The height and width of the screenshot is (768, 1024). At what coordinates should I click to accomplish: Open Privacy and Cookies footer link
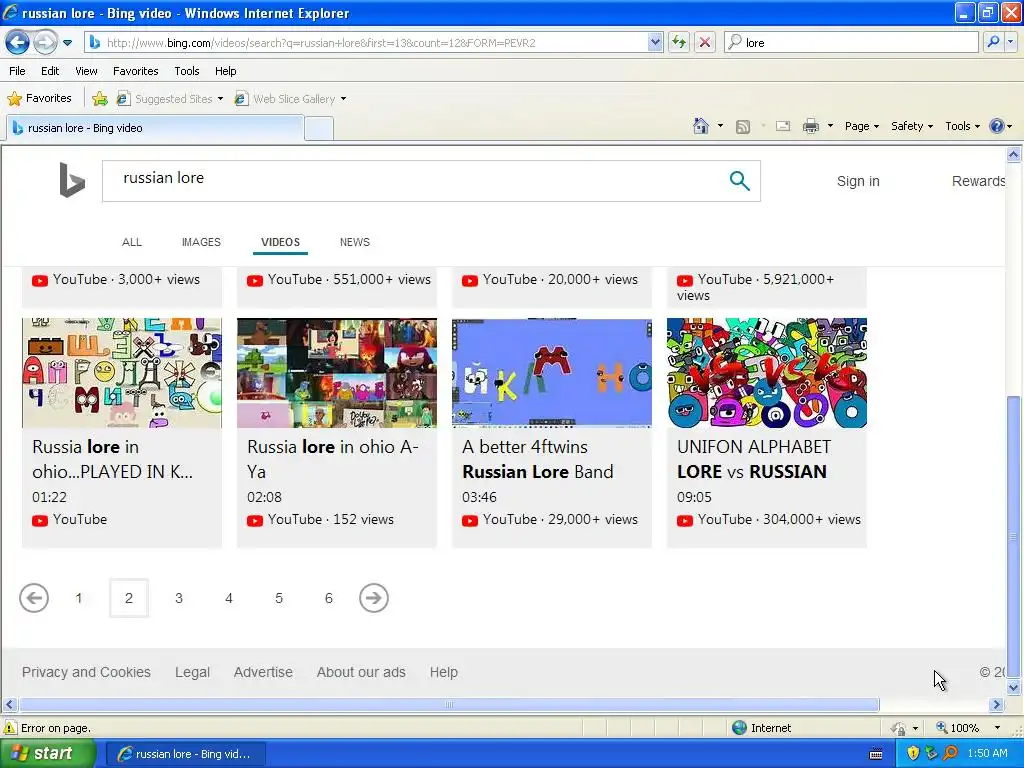tap(86, 672)
